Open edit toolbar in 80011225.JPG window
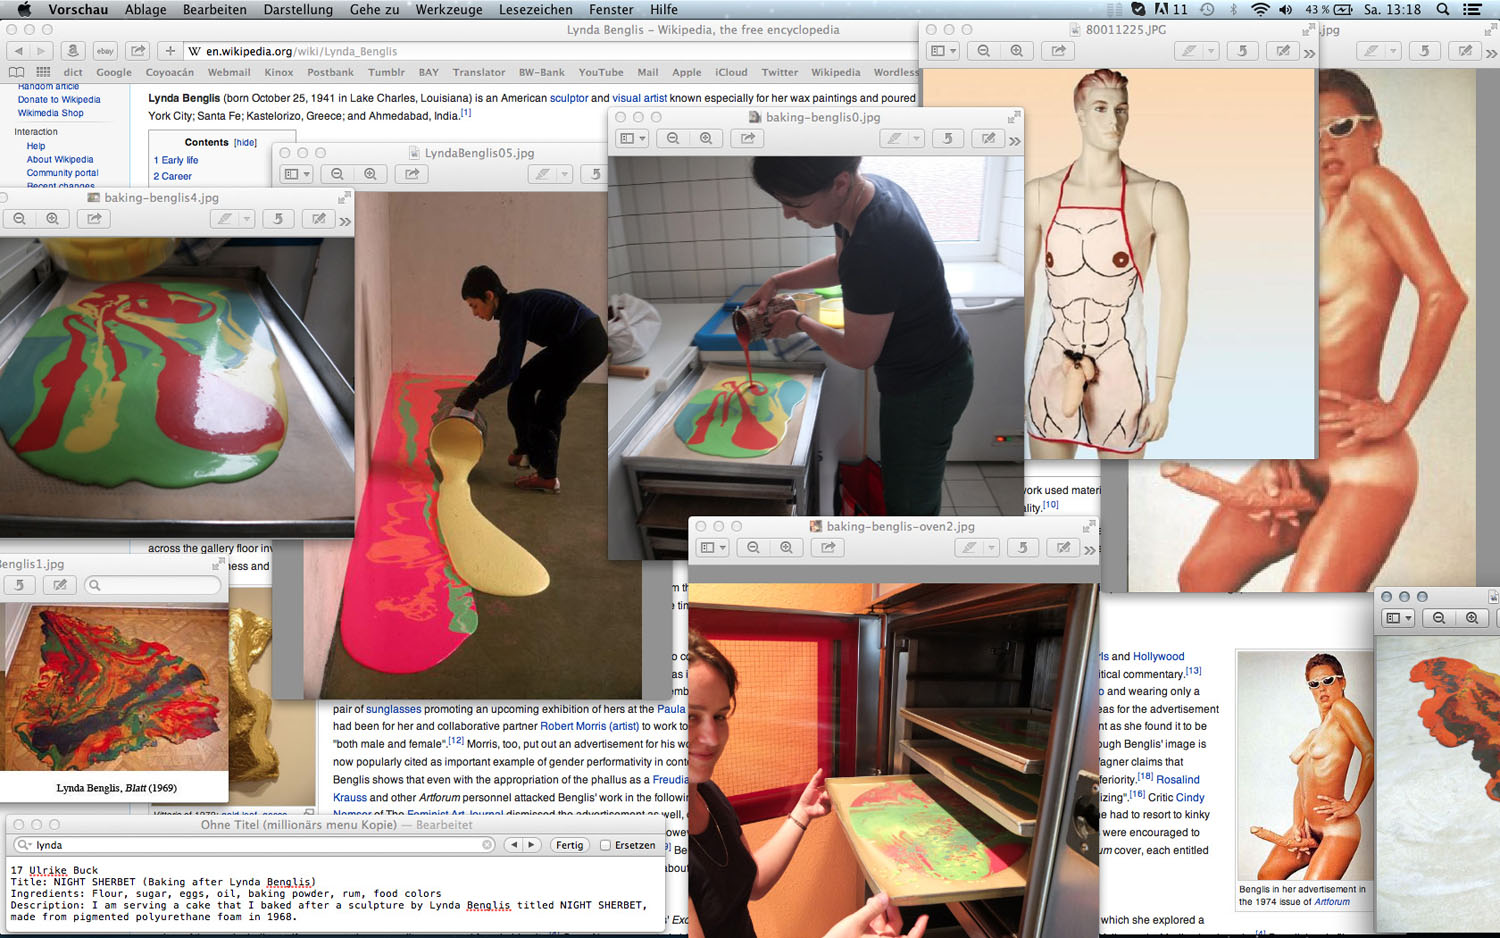The width and height of the screenshot is (1500, 938). 1283,51
